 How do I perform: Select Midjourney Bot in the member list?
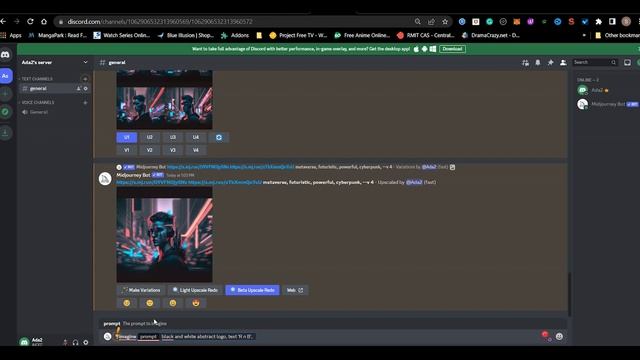pos(606,104)
